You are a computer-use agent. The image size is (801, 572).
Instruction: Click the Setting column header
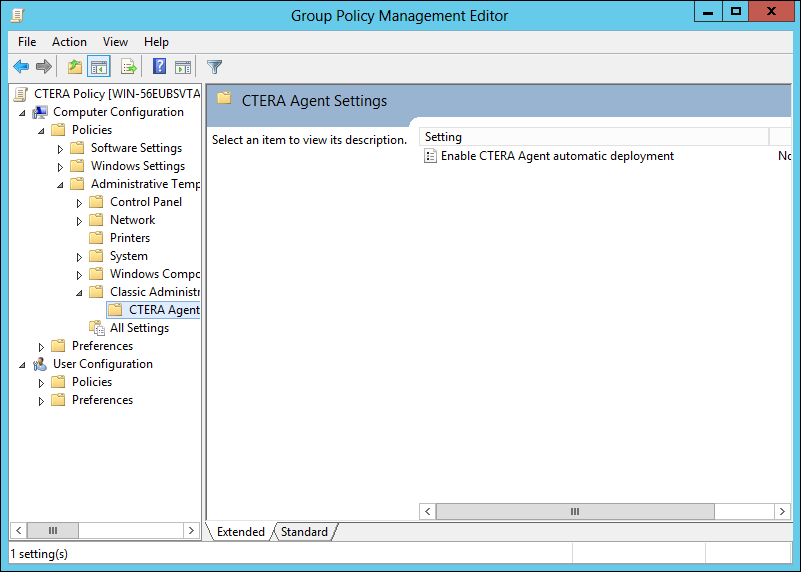(594, 137)
